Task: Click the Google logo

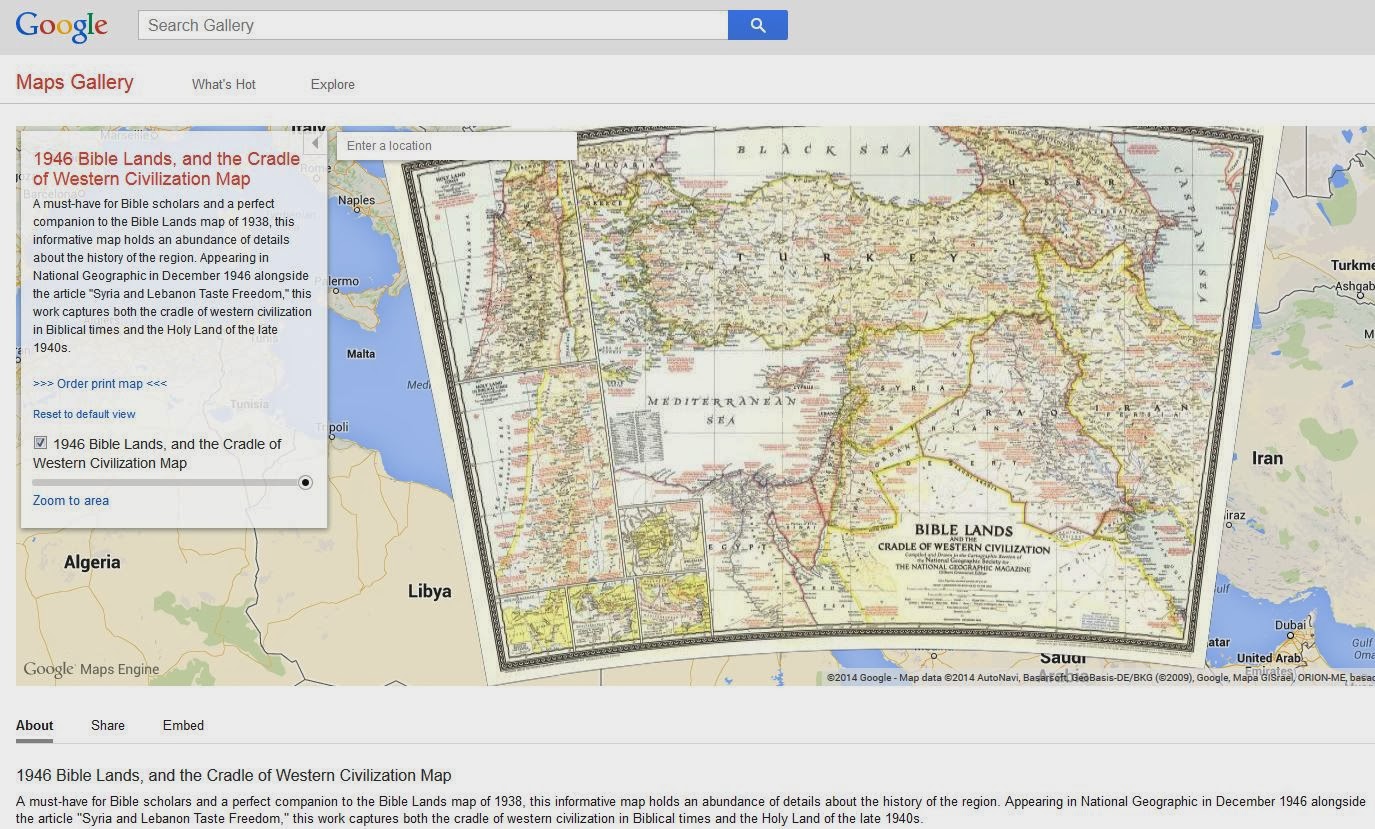Action: pos(61,26)
